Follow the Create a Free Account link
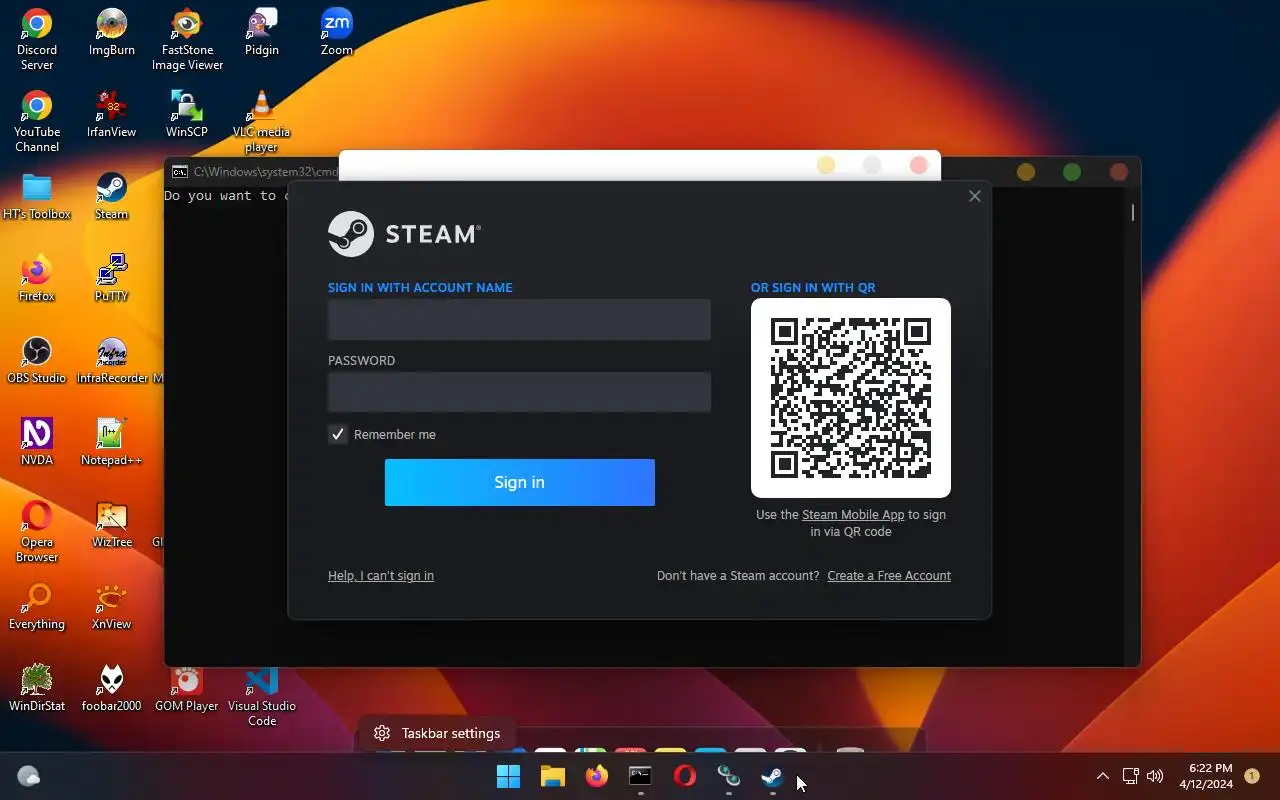1280x800 pixels. coord(889,576)
